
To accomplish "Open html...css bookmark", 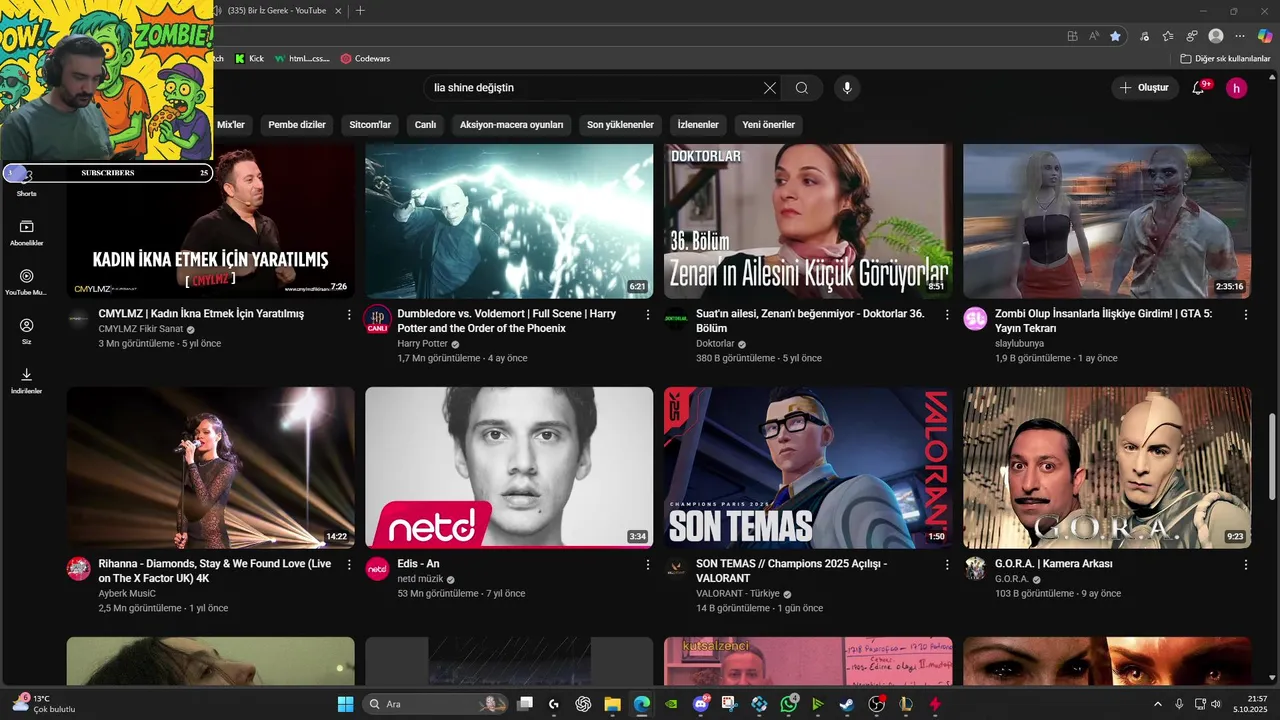I will [x=302, y=59].
